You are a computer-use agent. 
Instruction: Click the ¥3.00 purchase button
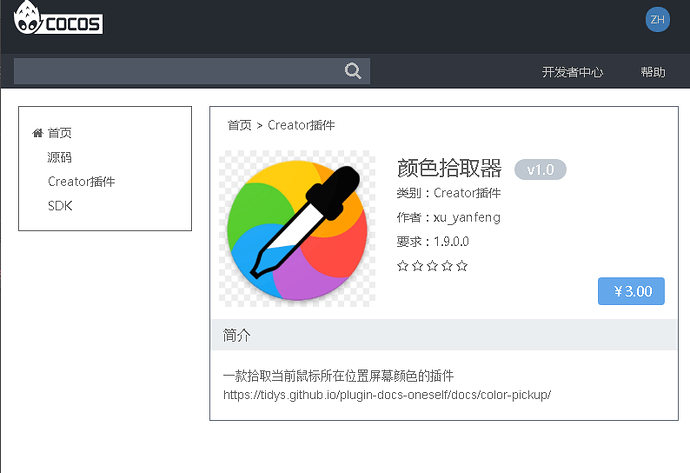[x=631, y=291]
